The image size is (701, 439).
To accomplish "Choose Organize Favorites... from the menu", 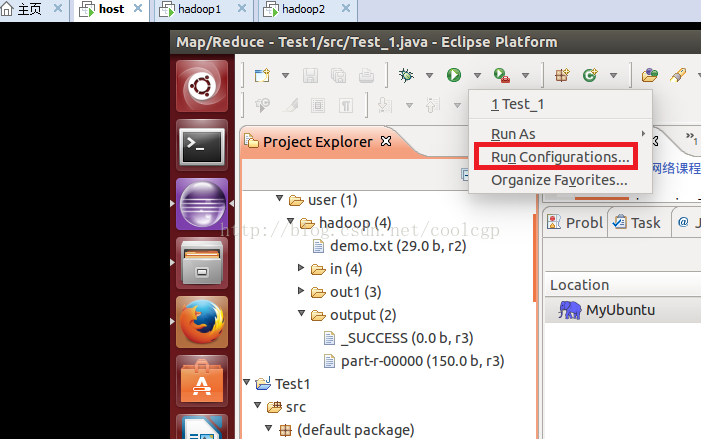I will click(560, 180).
